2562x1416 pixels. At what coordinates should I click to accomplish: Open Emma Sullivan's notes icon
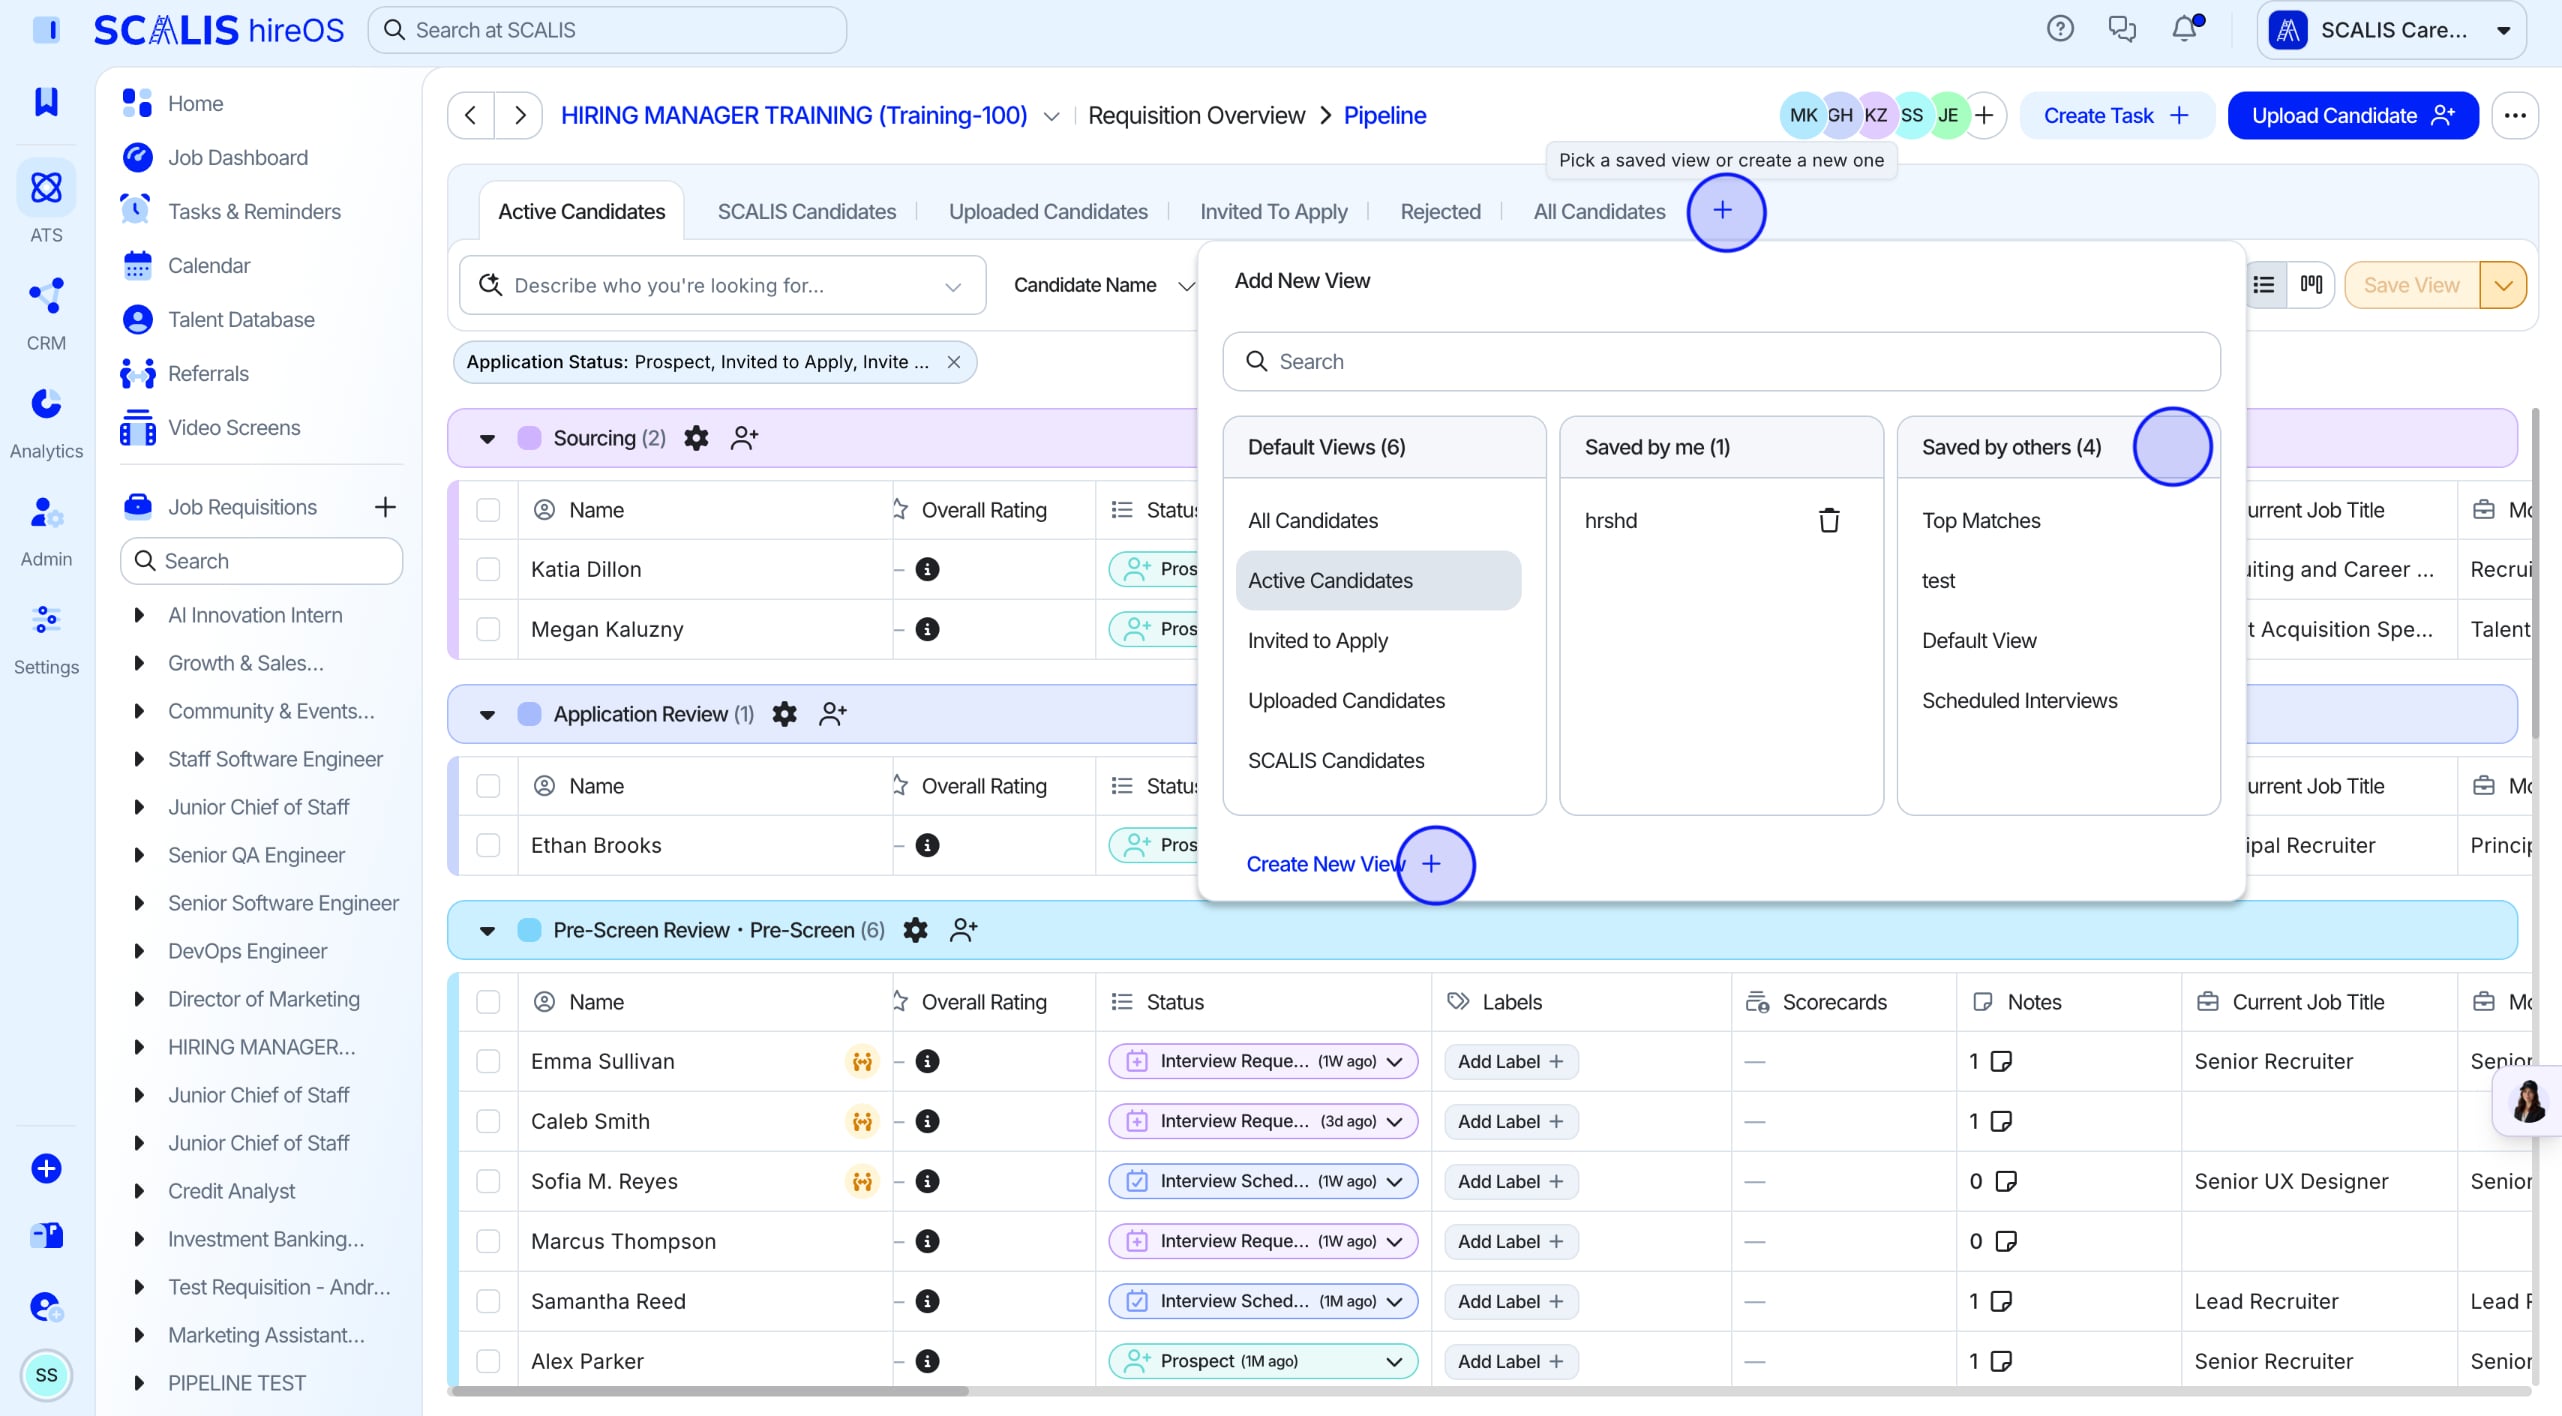tap(2001, 1061)
